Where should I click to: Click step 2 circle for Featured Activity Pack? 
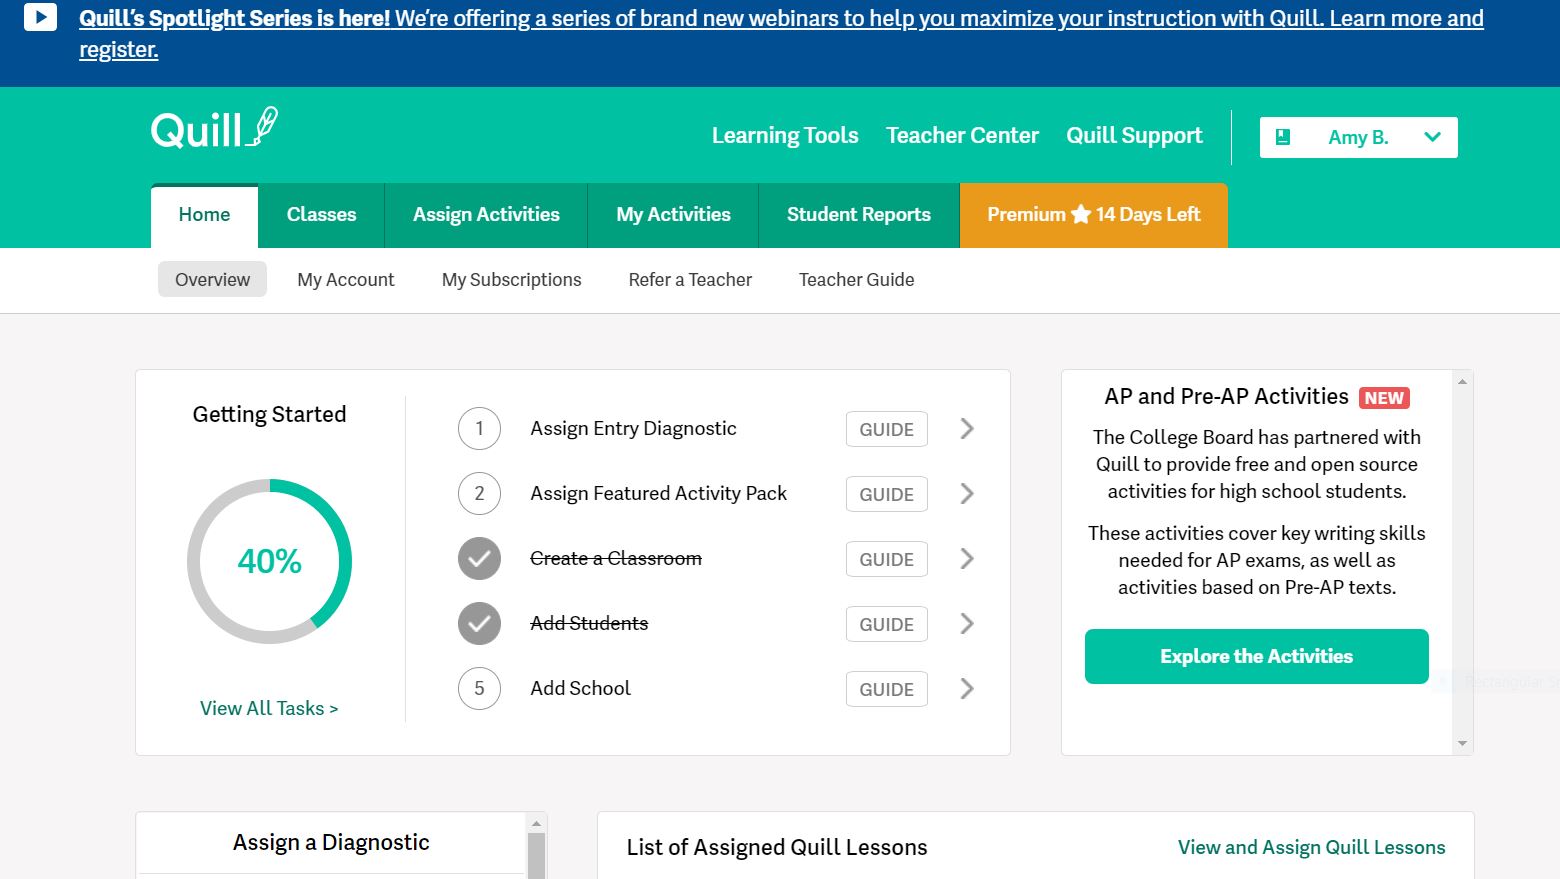(479, 494)
